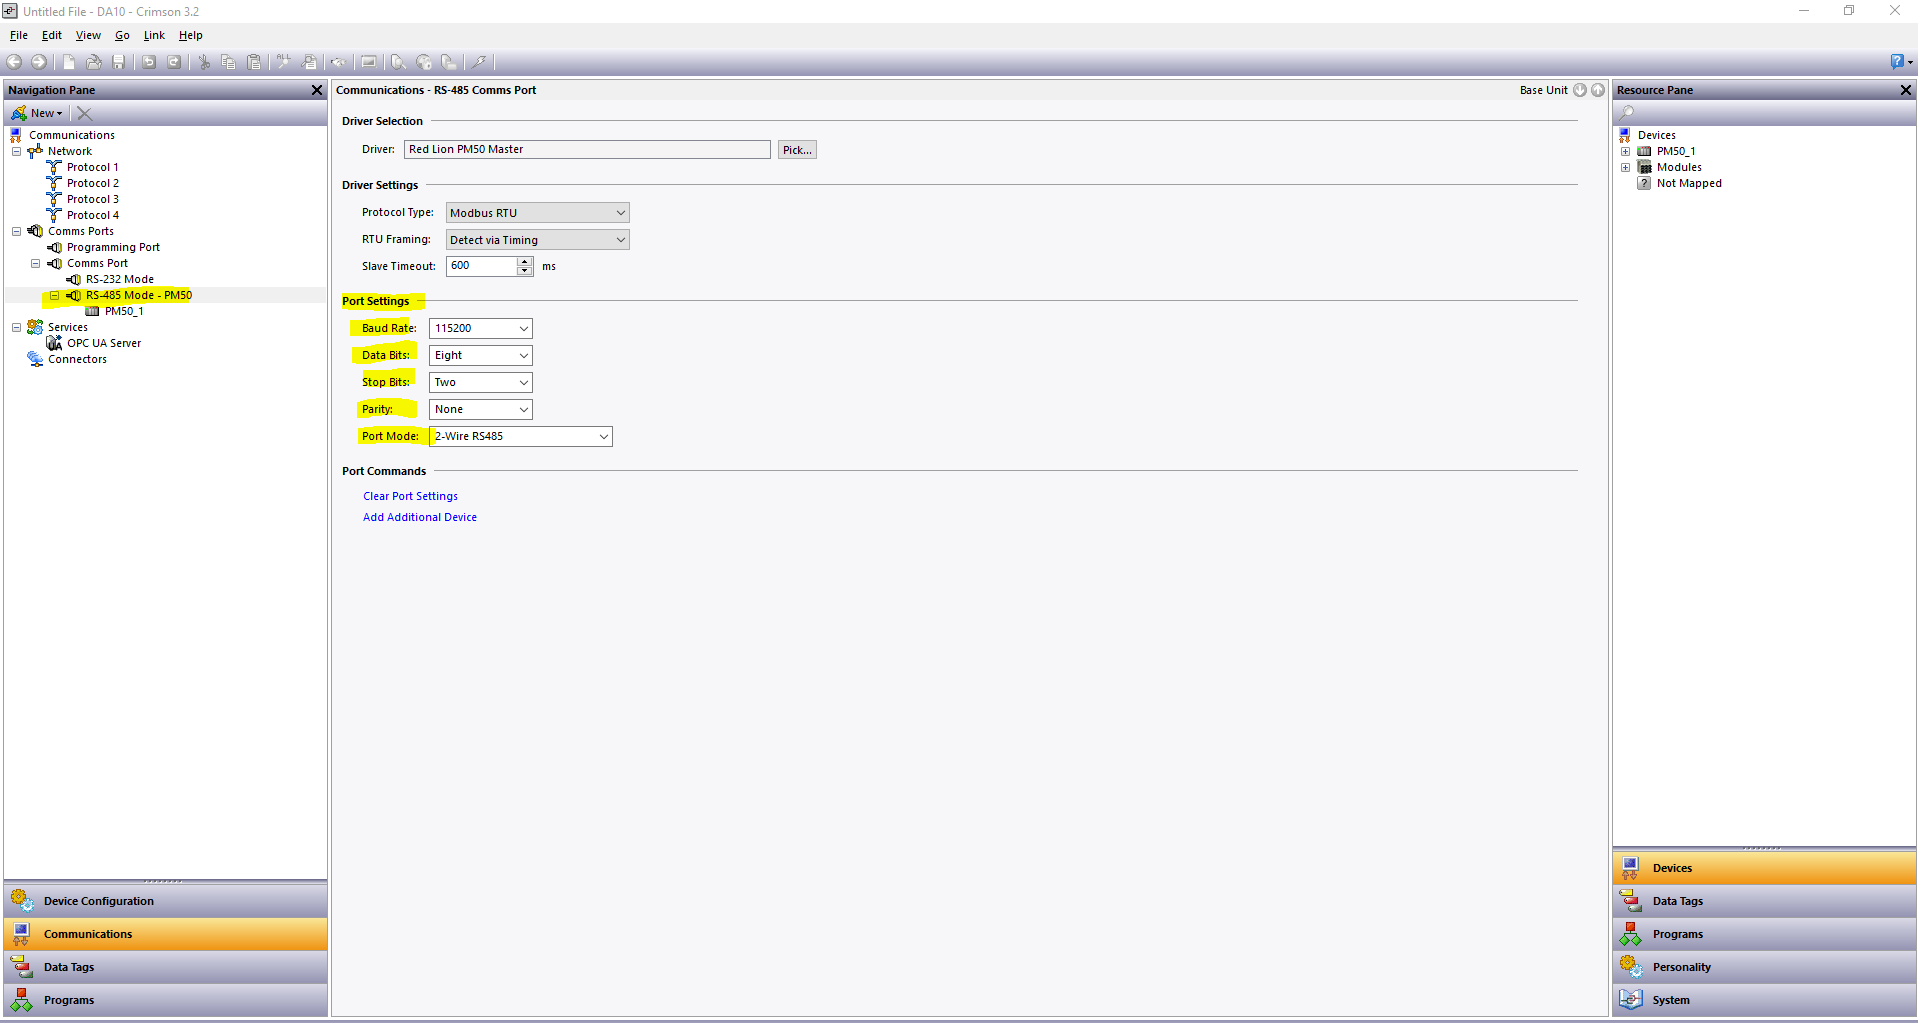Viewport: 1918px width, 1023px height.
Task: Click the Add Additional Device link
Action: [420, 517]
